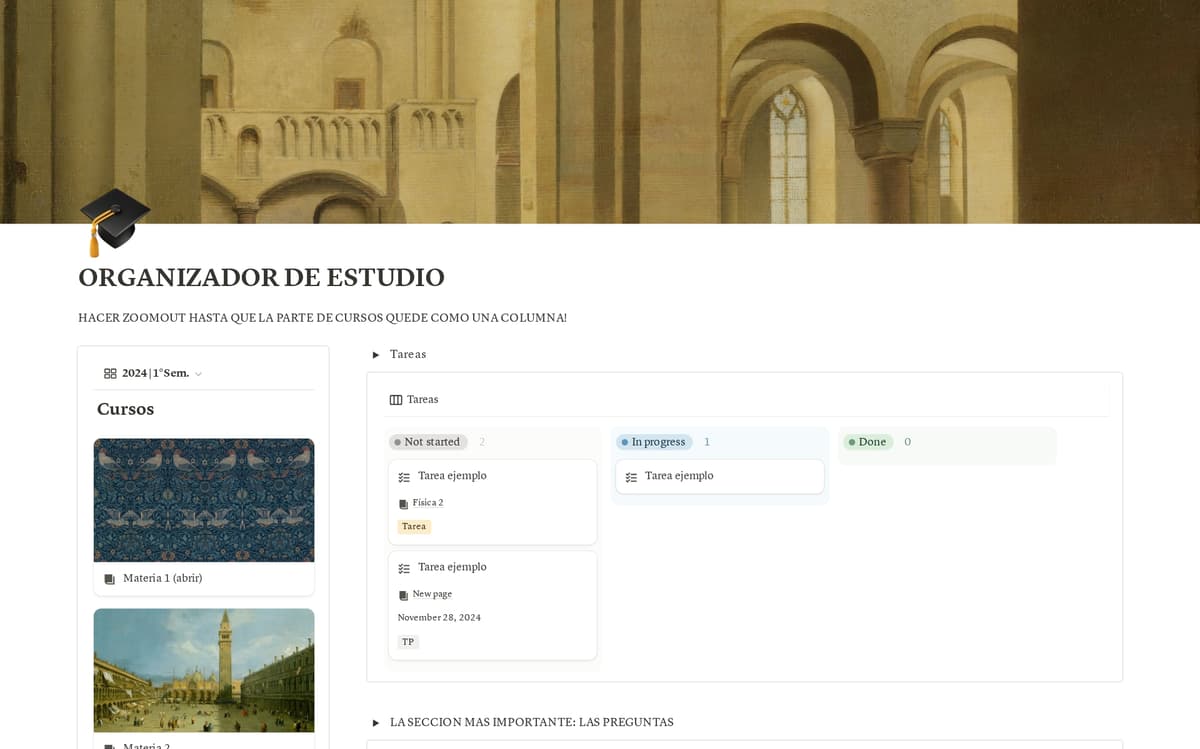Click the gray status dot in Not started header
This screenshot has height=749, width=1200.
click(x=400, y=441)
